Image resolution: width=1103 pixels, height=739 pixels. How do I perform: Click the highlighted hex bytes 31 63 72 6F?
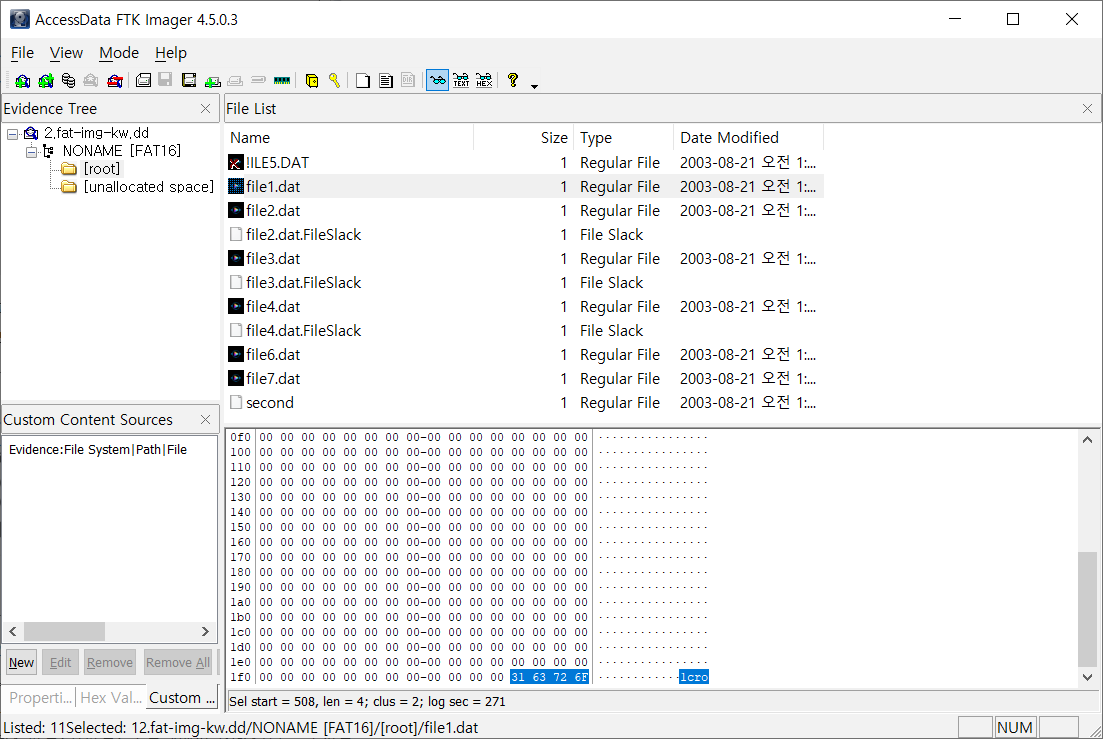[x=549, y=677]
